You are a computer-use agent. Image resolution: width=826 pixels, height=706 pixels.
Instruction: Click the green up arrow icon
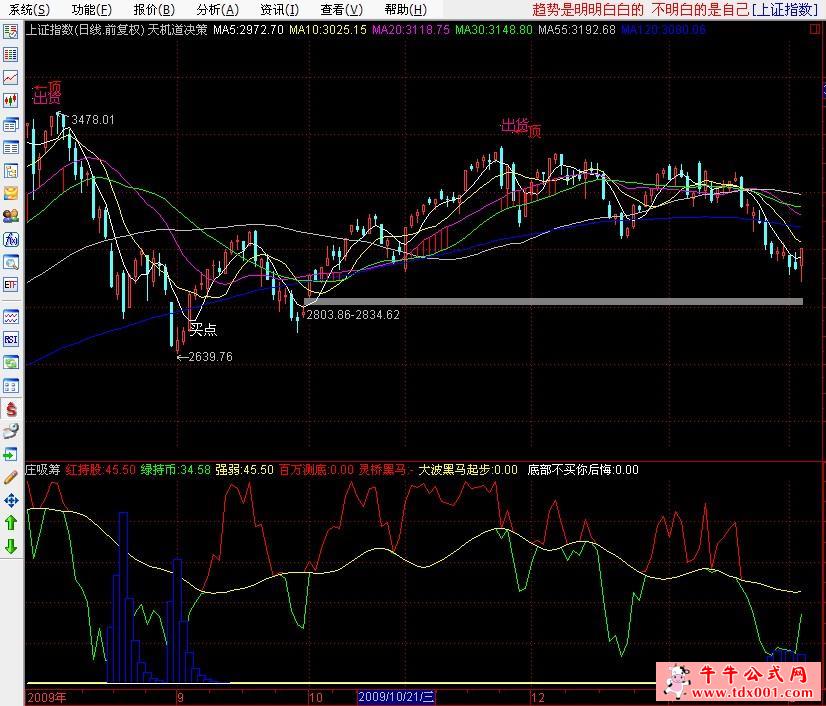pos(11,523)
